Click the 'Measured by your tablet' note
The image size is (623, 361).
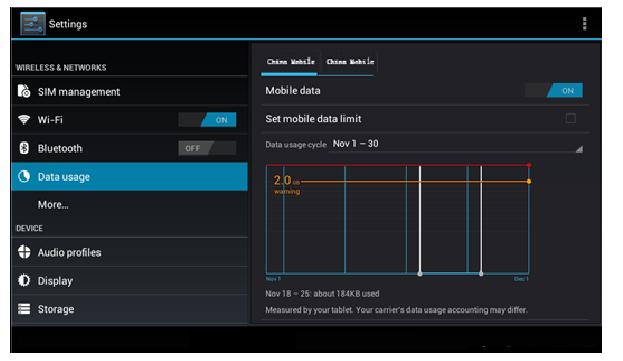pyautogui.click(x=396, y=310)
